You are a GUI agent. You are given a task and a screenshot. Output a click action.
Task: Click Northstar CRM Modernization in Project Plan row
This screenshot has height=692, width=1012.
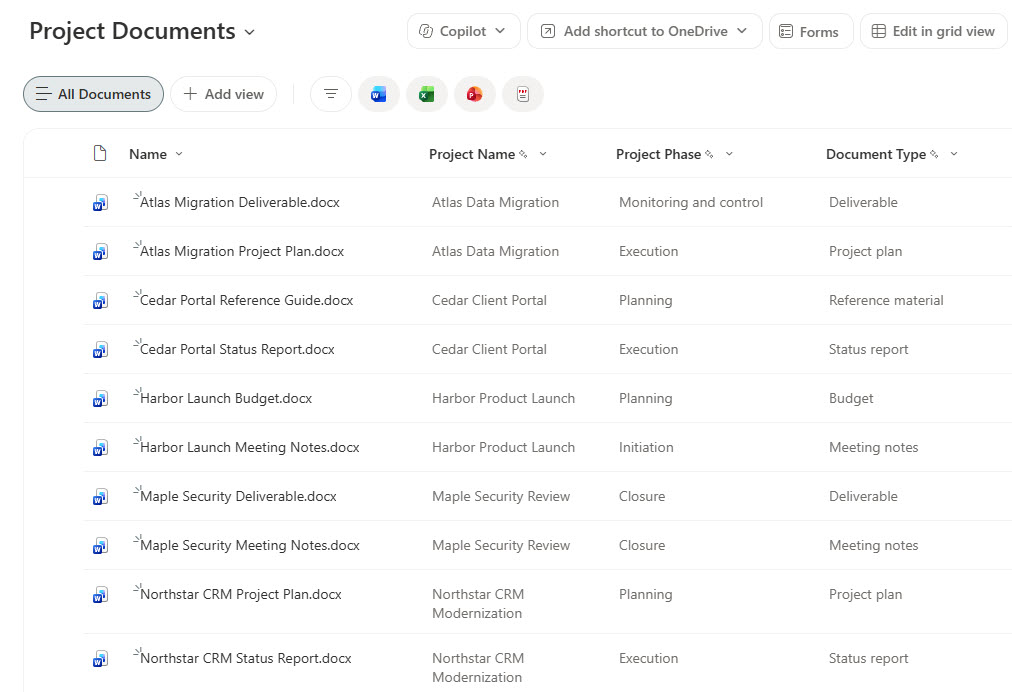(x=478, y=604)
